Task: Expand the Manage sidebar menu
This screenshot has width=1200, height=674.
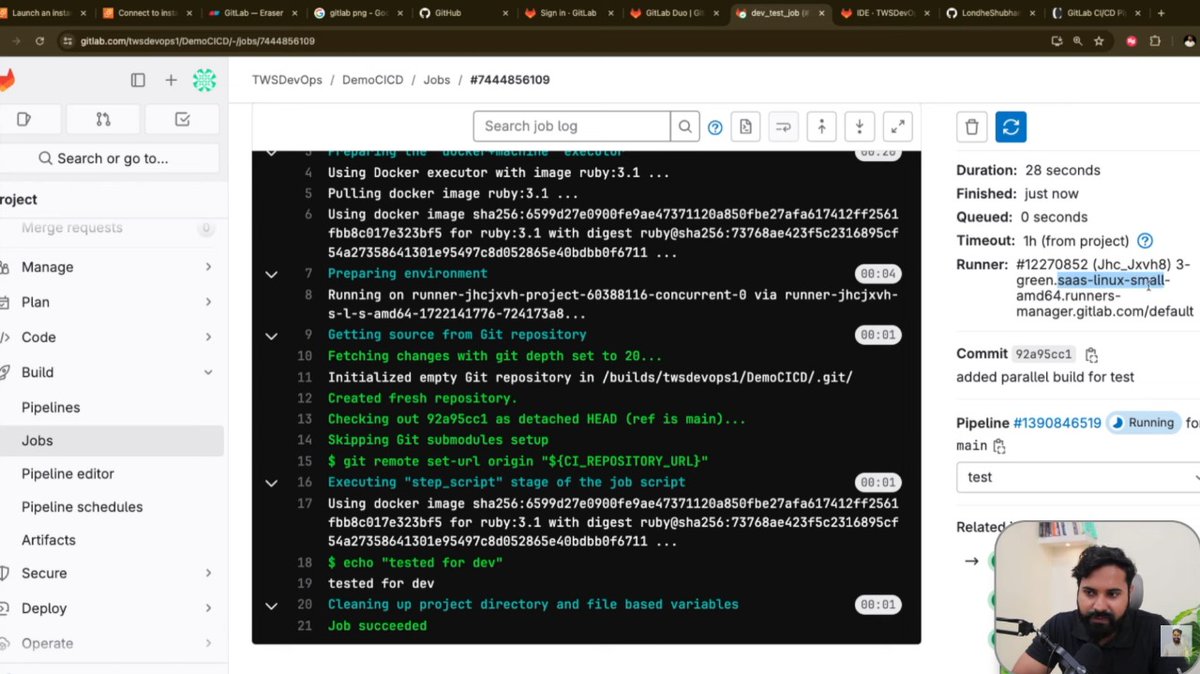Action: [111, 267]
